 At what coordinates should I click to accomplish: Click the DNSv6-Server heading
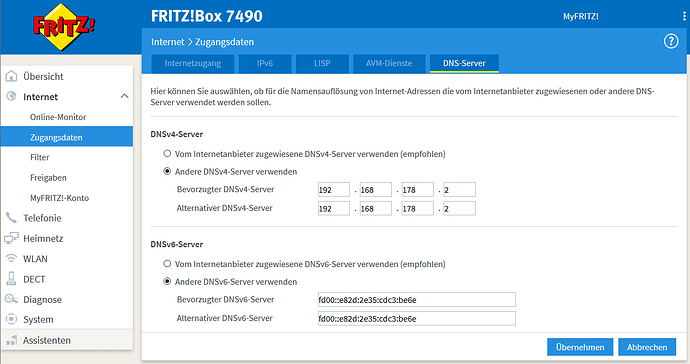pyautogui.click(x=176, y=244)
